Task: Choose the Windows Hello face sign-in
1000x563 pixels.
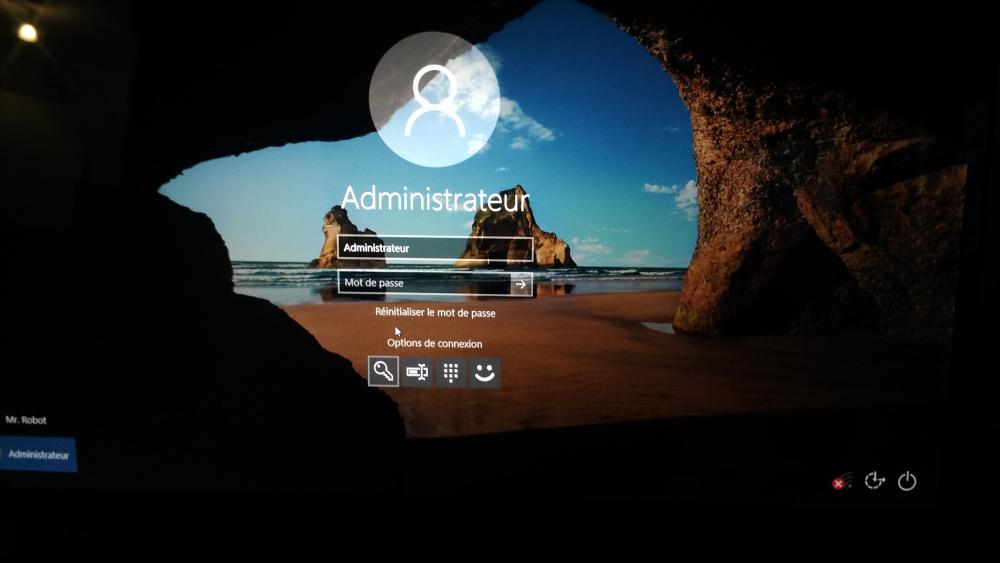Action: coord(485,373)
